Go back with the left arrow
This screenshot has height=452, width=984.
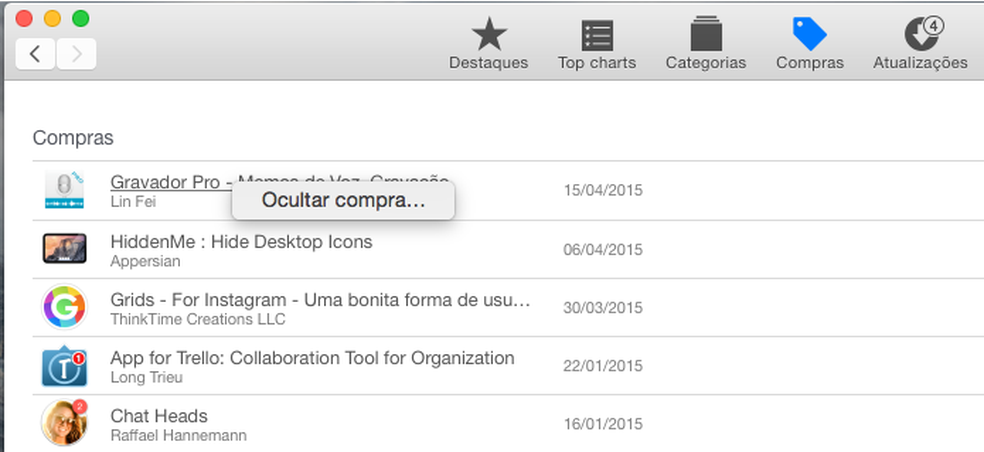click(x=35, y=54)
